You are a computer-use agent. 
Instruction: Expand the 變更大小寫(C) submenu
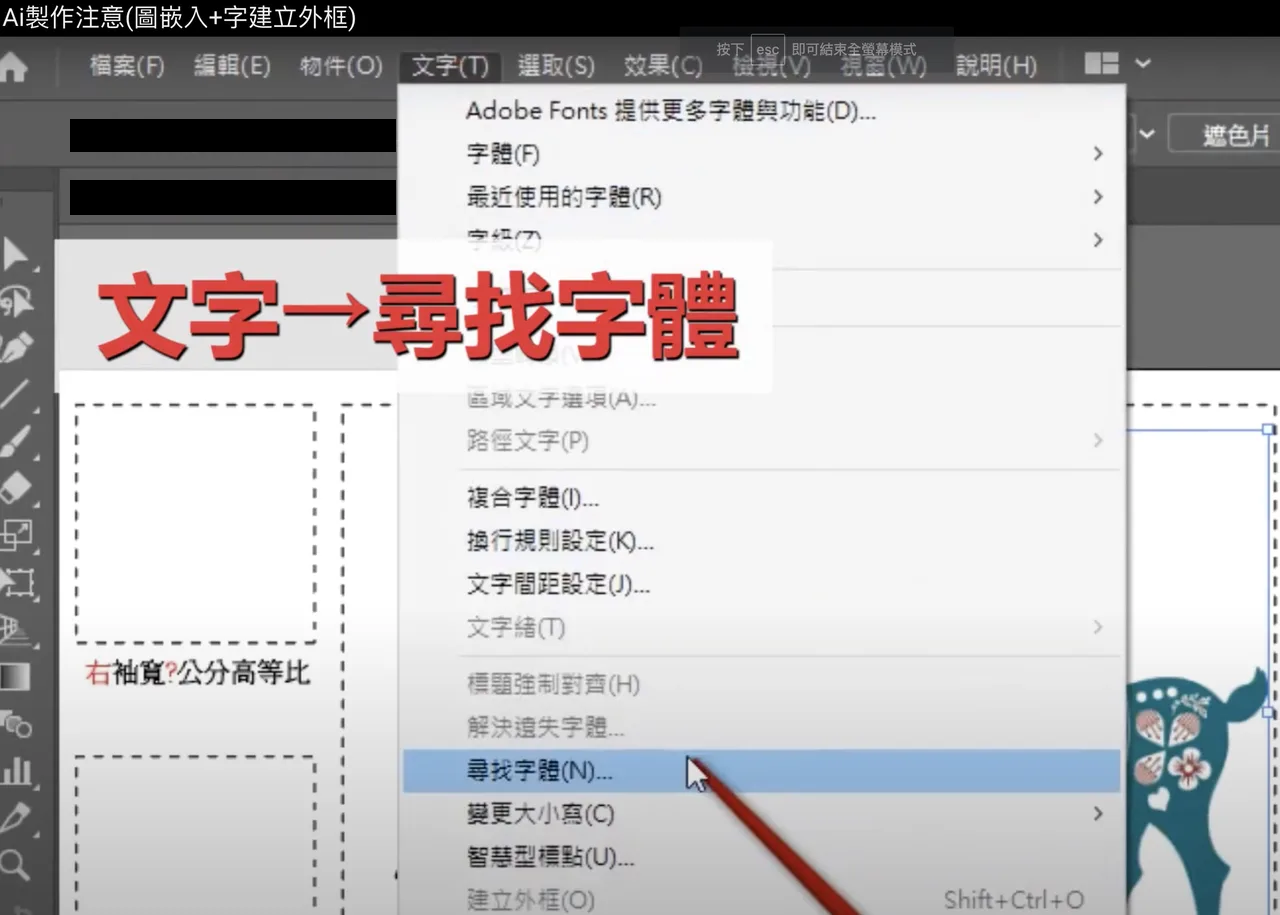coord(763,814)
